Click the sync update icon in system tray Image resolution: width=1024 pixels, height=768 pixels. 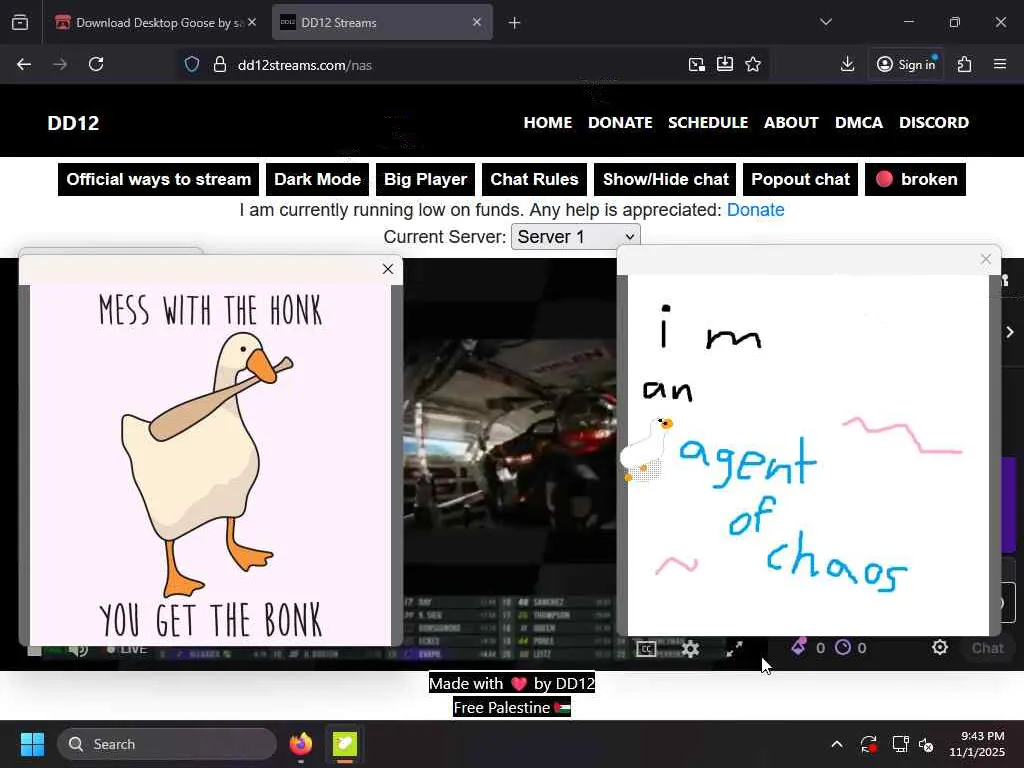point(869,744)
